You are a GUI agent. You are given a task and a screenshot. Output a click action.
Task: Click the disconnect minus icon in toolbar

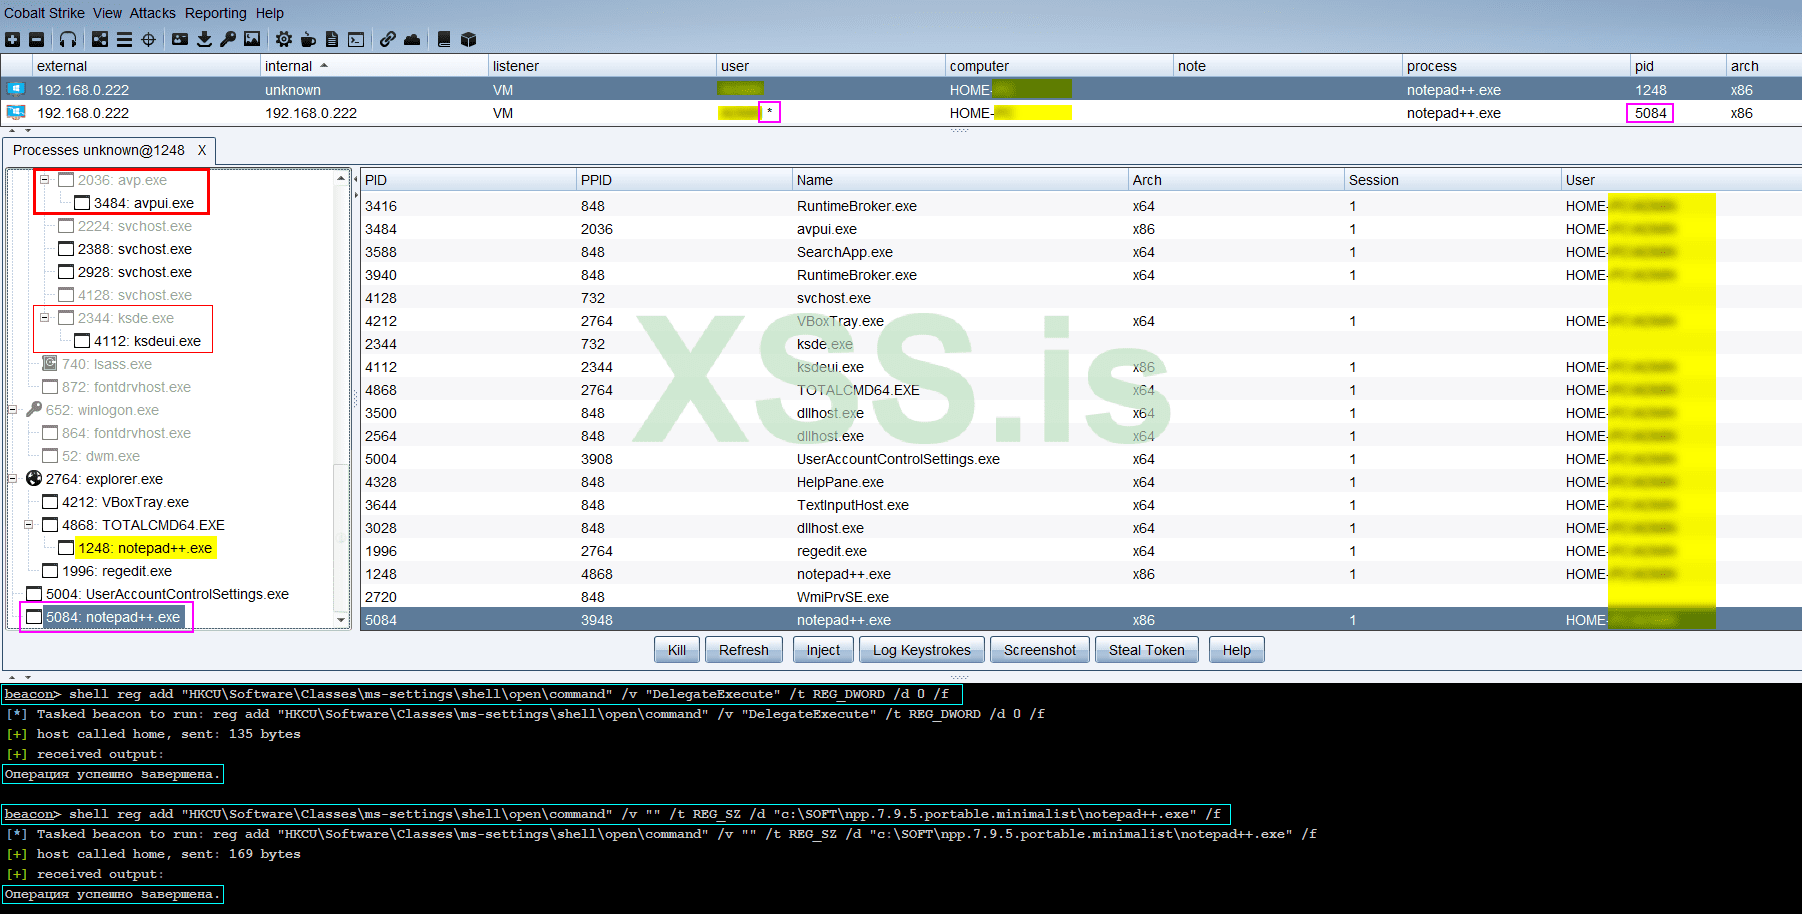(x=37, y=40)
